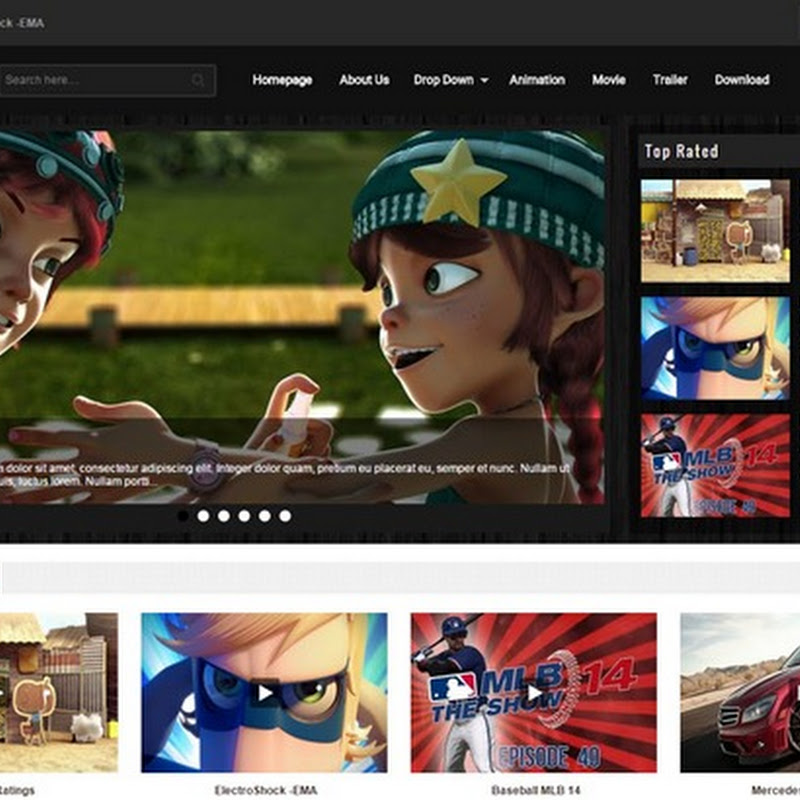
Task: Play the Baseball MLB 14 video
Action: click(534, 693)
